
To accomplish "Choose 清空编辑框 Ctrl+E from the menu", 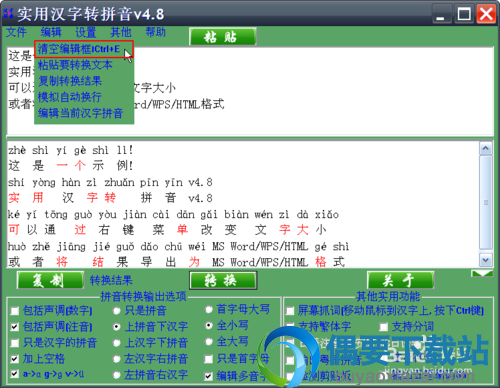I will tap(84, 49).
